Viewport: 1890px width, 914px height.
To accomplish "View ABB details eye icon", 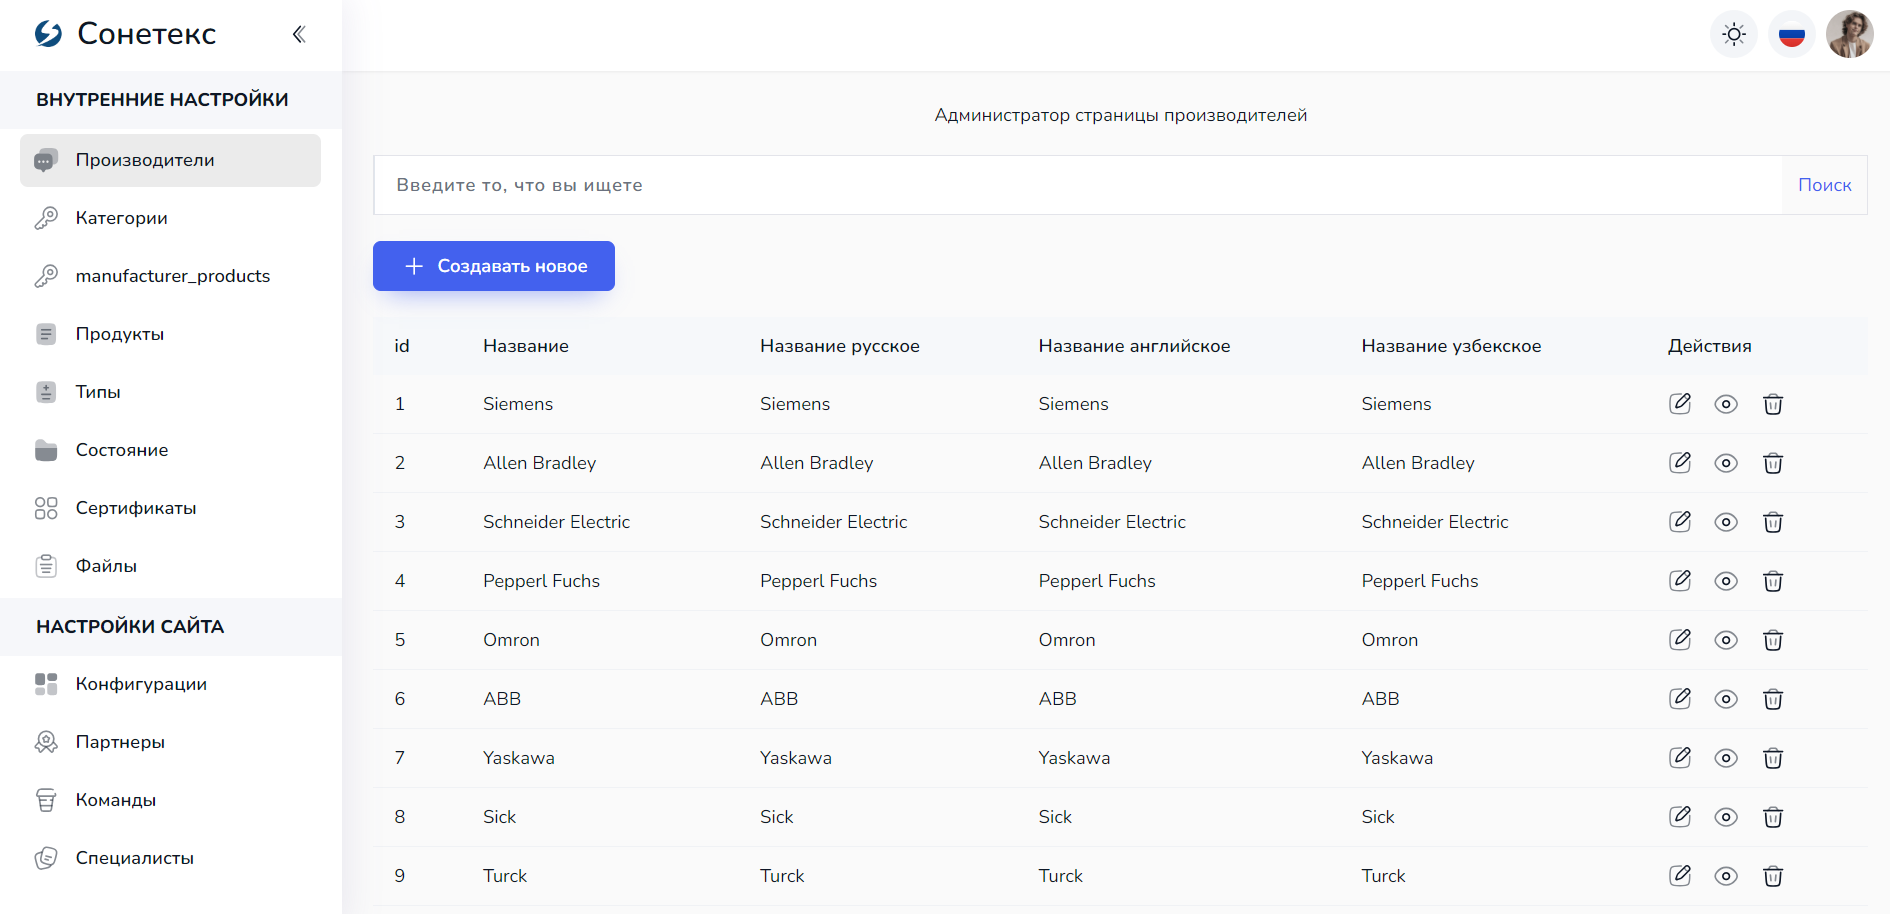I will (1726, 699).
